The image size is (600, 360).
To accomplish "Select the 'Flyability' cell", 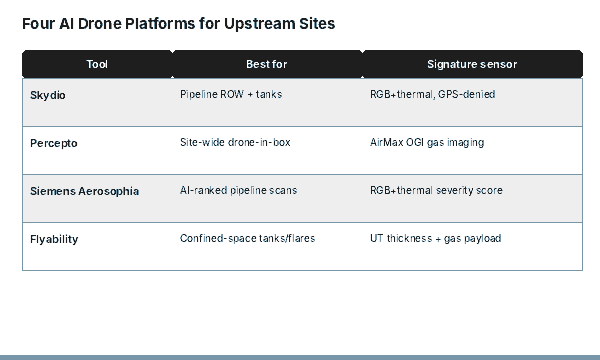I will point(97,246).
